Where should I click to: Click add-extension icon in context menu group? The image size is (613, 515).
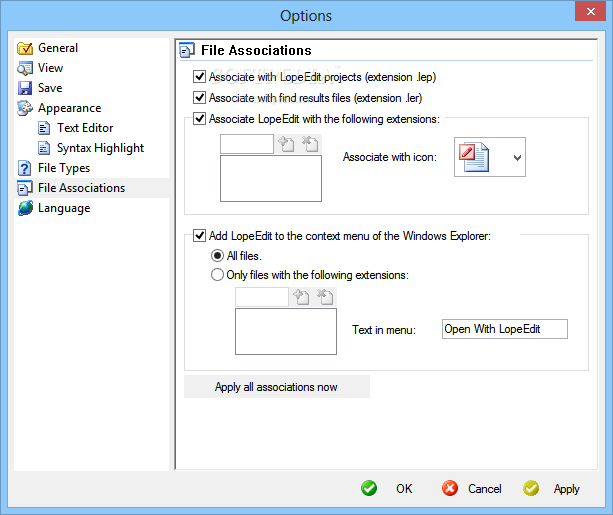tap(301, 297)
